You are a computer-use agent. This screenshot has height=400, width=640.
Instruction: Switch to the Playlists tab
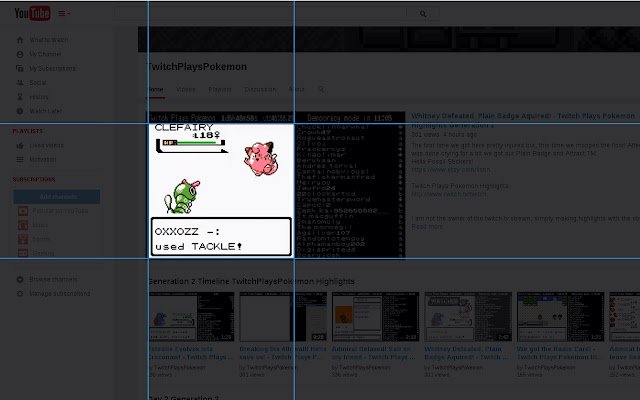point(220,89)
